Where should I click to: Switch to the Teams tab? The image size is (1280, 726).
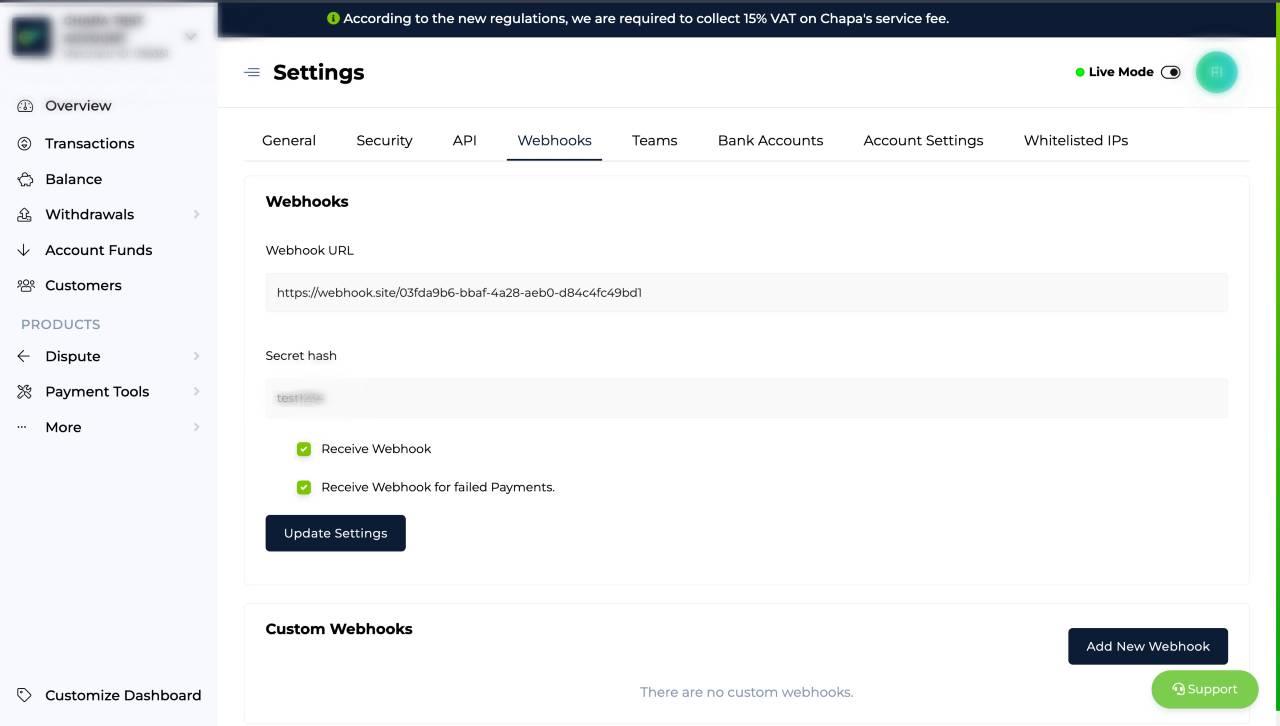click(x=654, y=140)
